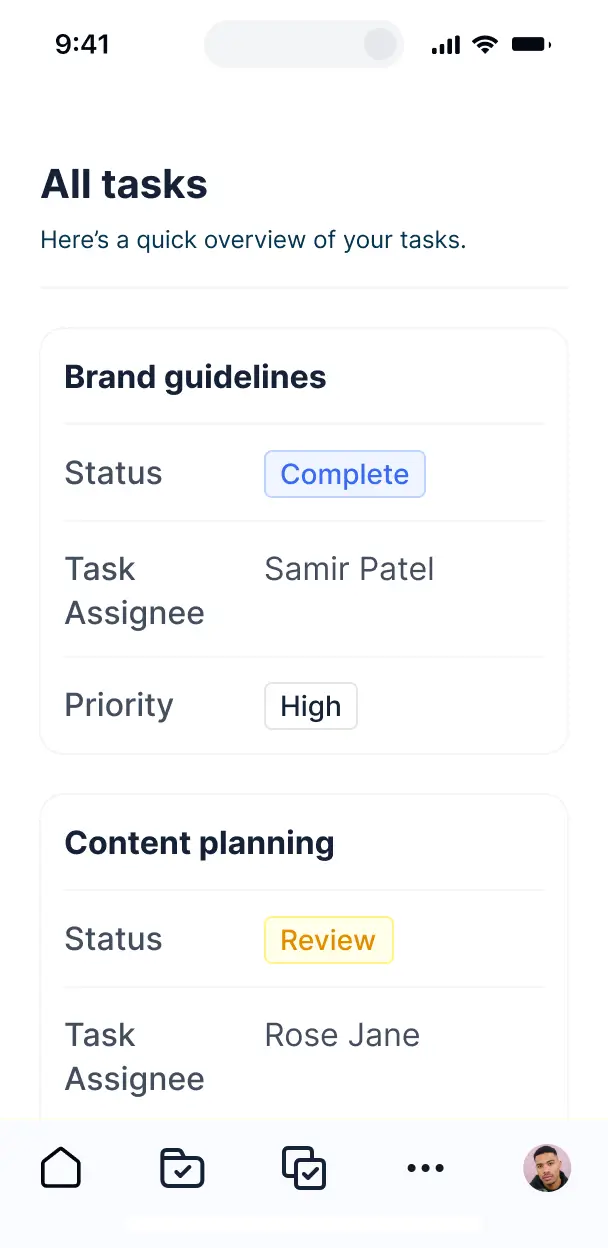Select the All tasks heading

[124, 184]
